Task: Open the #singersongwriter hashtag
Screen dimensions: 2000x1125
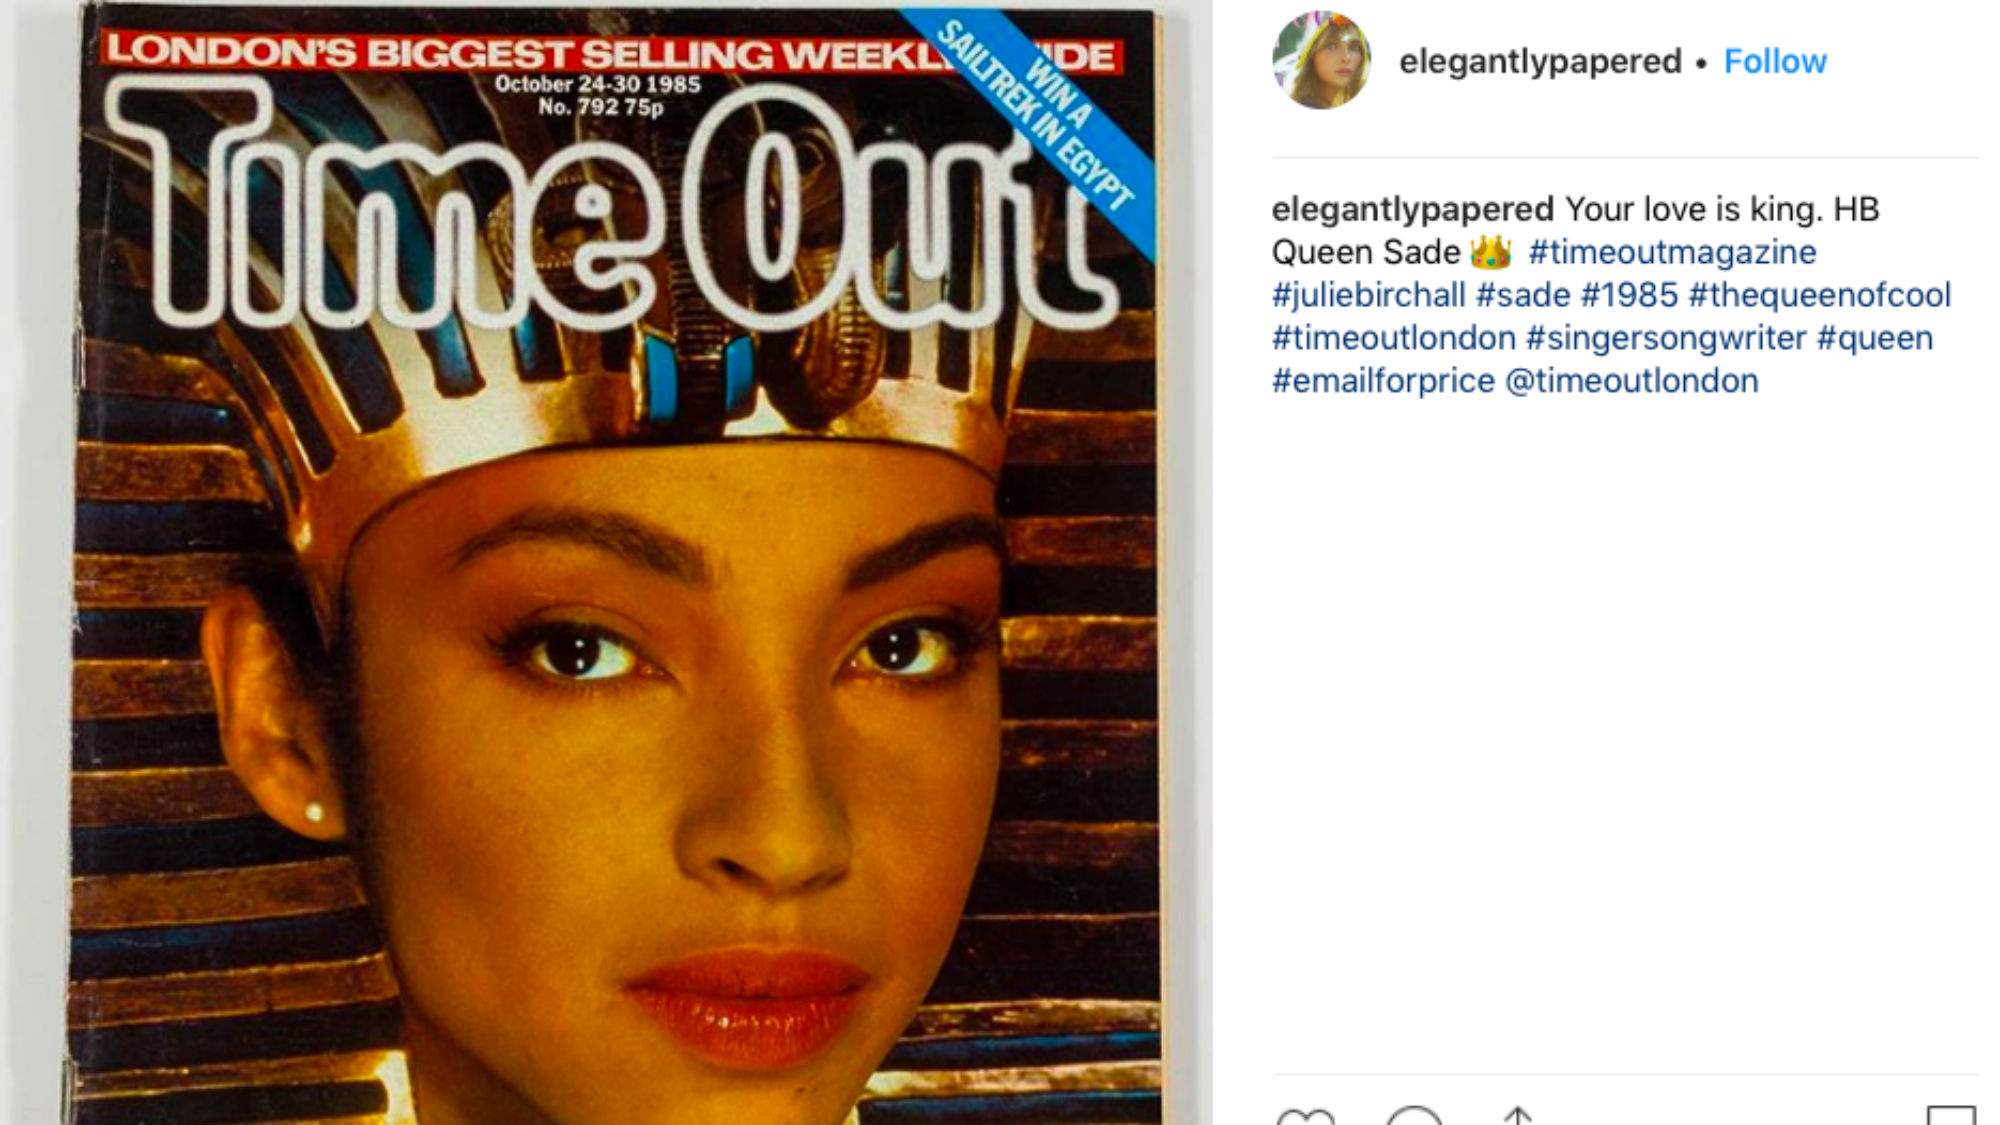Action: [x=1666, y=338]
